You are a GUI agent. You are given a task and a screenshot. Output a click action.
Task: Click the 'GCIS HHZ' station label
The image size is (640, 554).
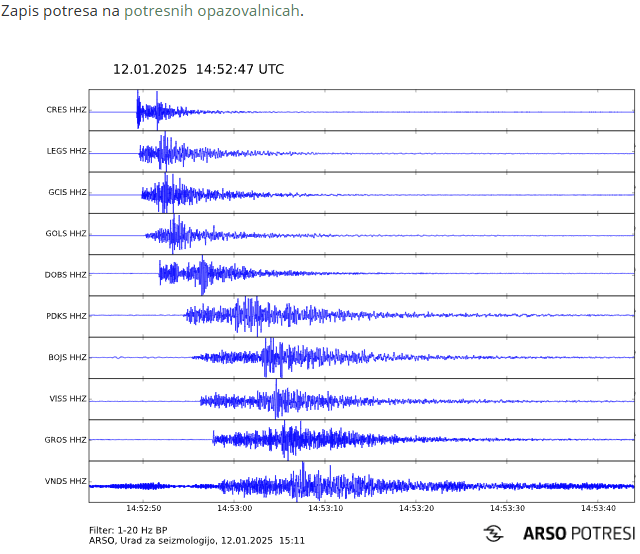(67, 192)
